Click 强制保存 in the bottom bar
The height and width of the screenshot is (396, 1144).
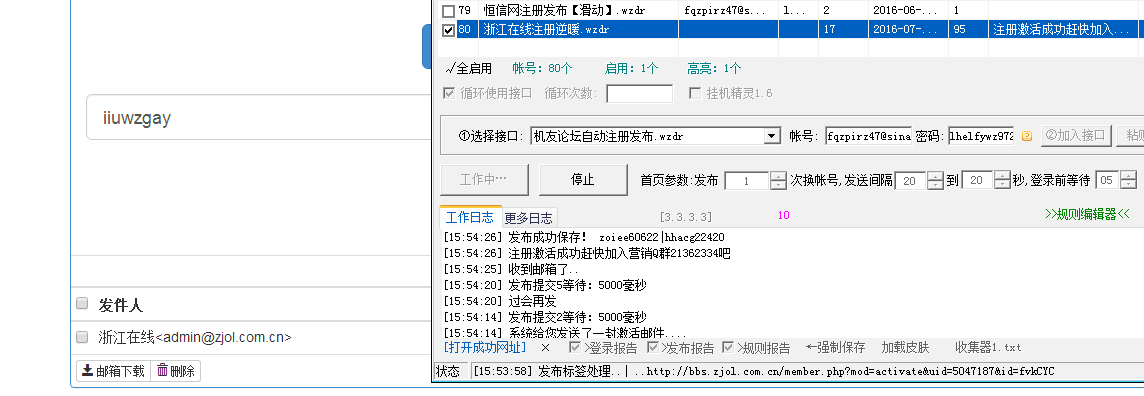coord(835,347)
